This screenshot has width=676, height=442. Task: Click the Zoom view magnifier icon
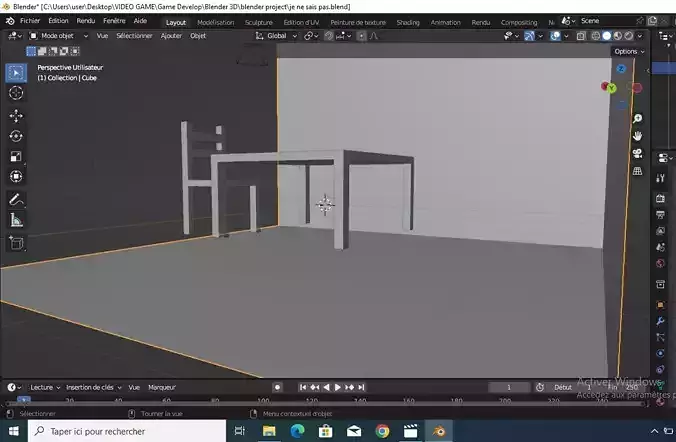pyautogui.click(x=637, y=118)
